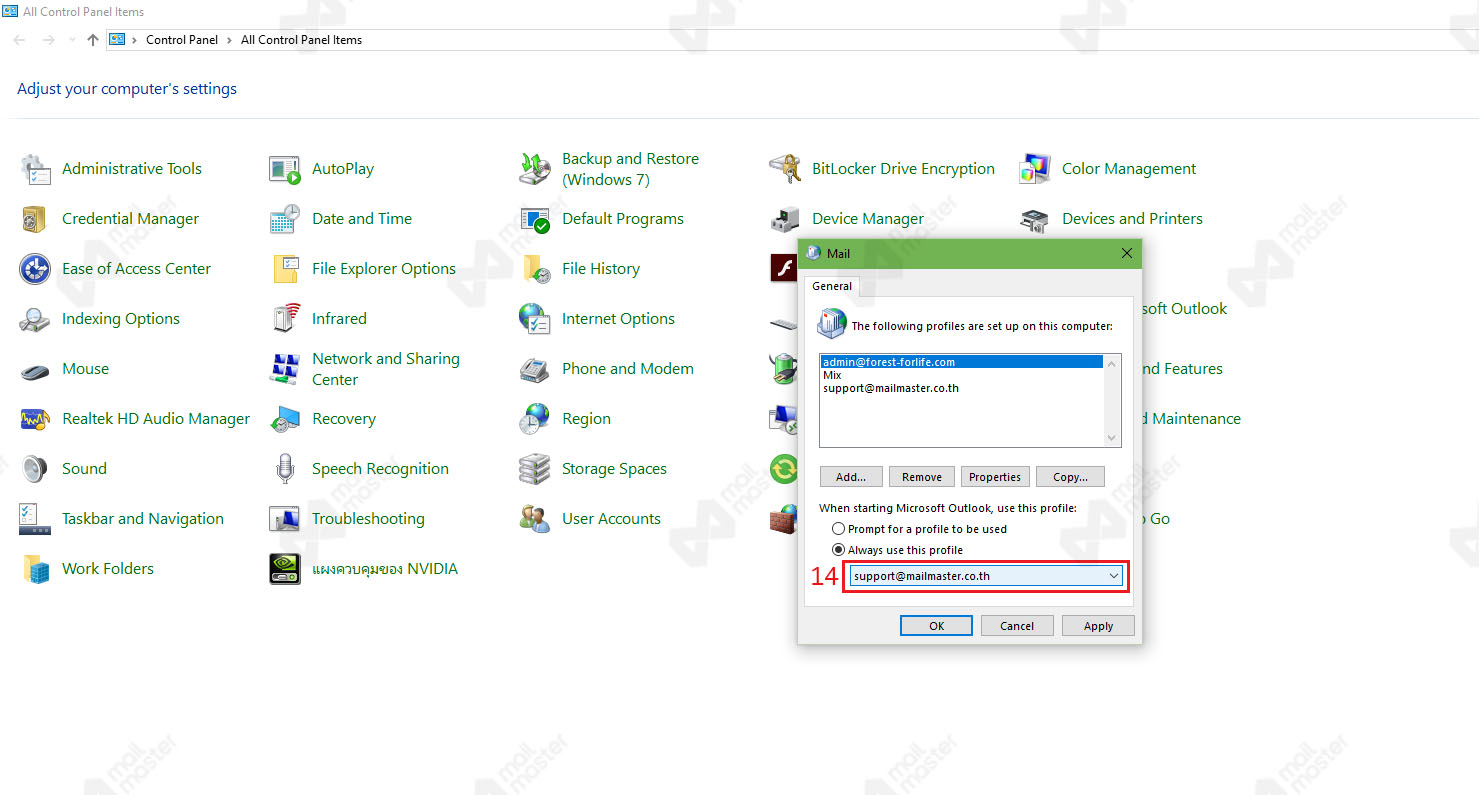Open the File History icon
The width and height of the screenshot is (1479, 795).
point(535,269)
